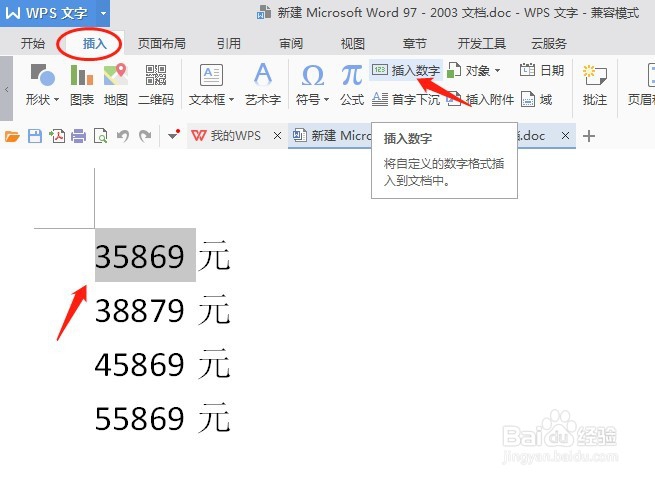Image resolution: width=655 pixels, height=480 pixels.
Task: Switch to the 开始 tab
Action: coord(33,43)
